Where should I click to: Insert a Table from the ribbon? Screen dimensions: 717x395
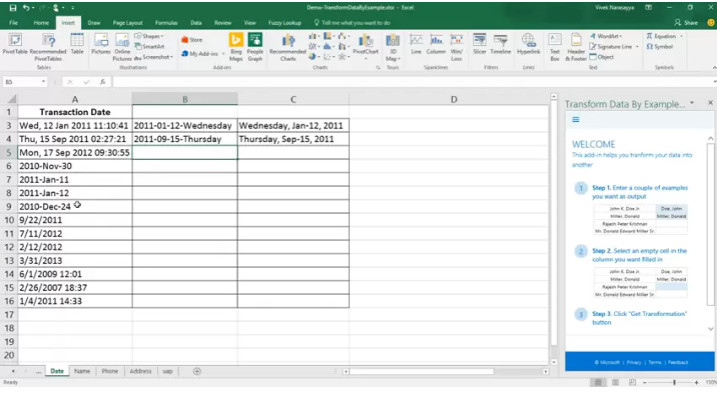(77, 44)
